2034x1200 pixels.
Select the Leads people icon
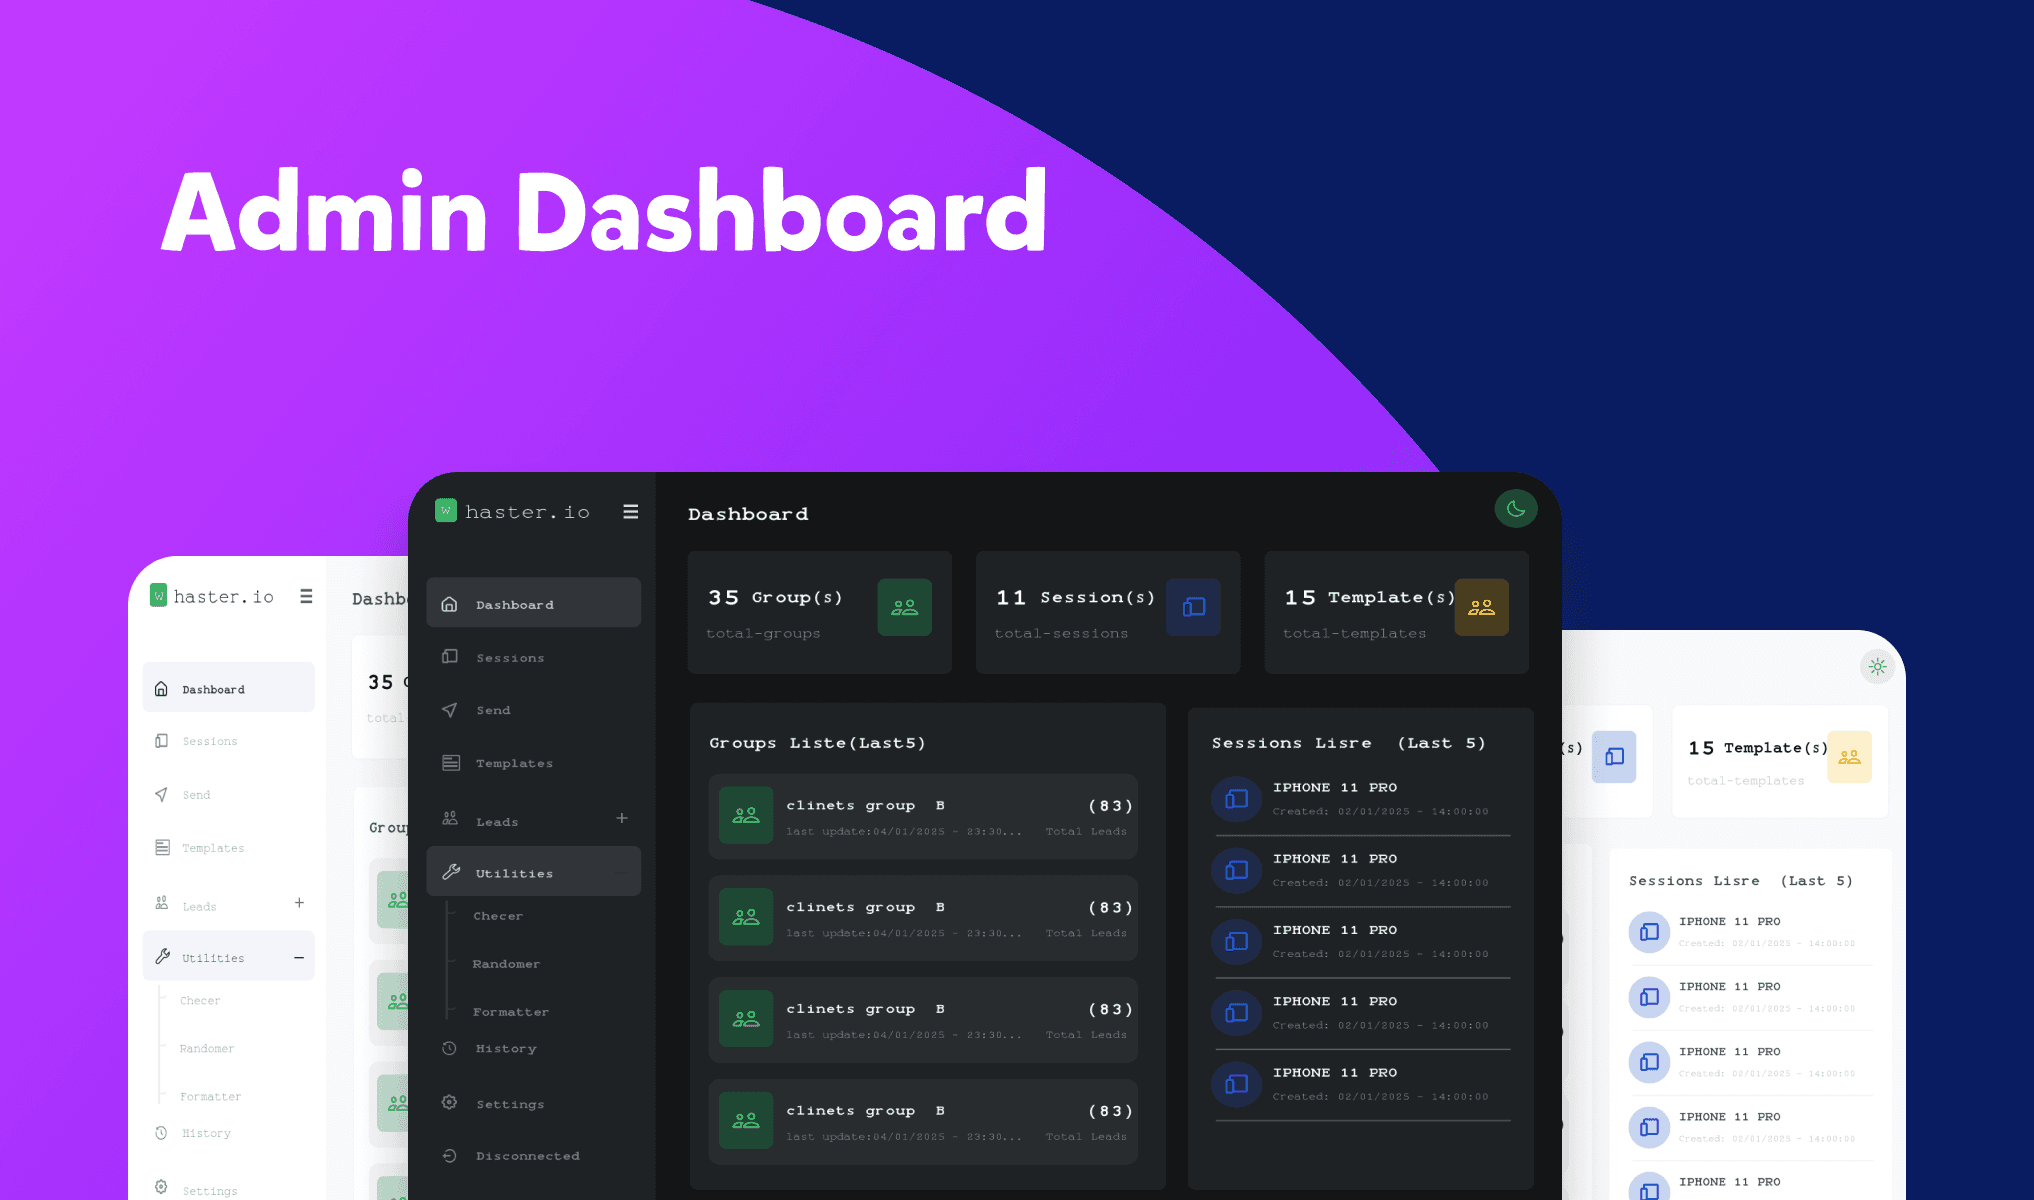click(x=450, y=820)
